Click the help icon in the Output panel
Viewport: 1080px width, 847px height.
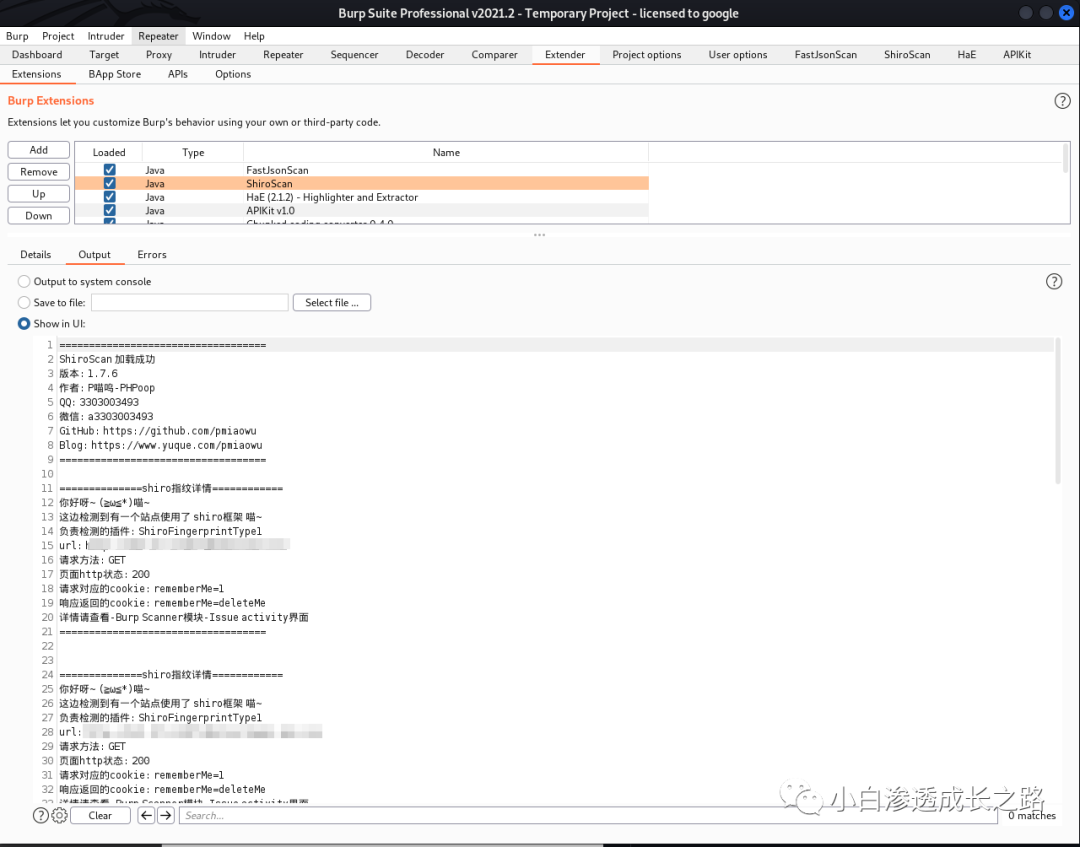1054,281
